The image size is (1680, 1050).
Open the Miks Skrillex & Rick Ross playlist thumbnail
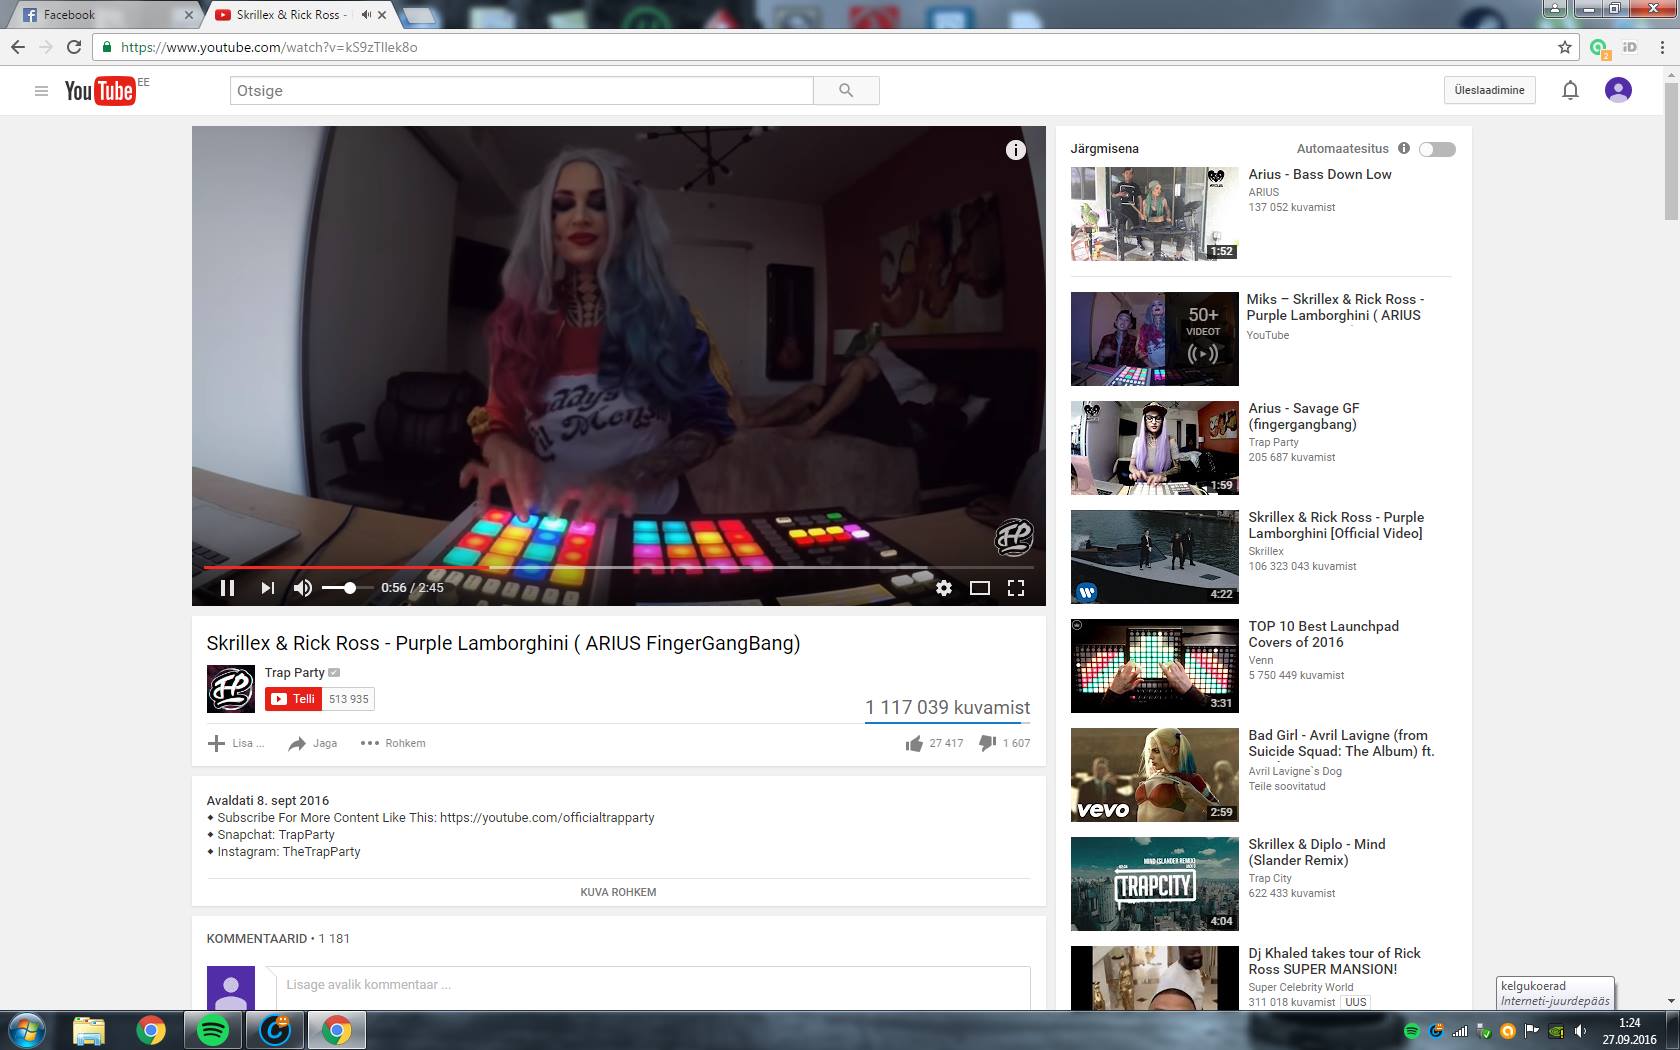(x=1154, y=339)
